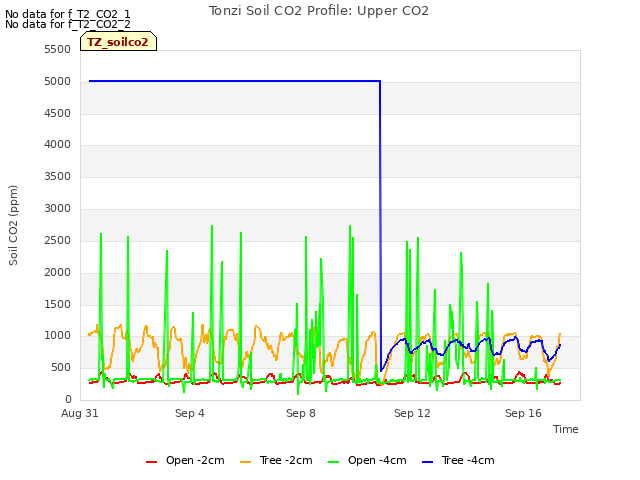Click the red Open -2cm legend swatch

[151, 462]
